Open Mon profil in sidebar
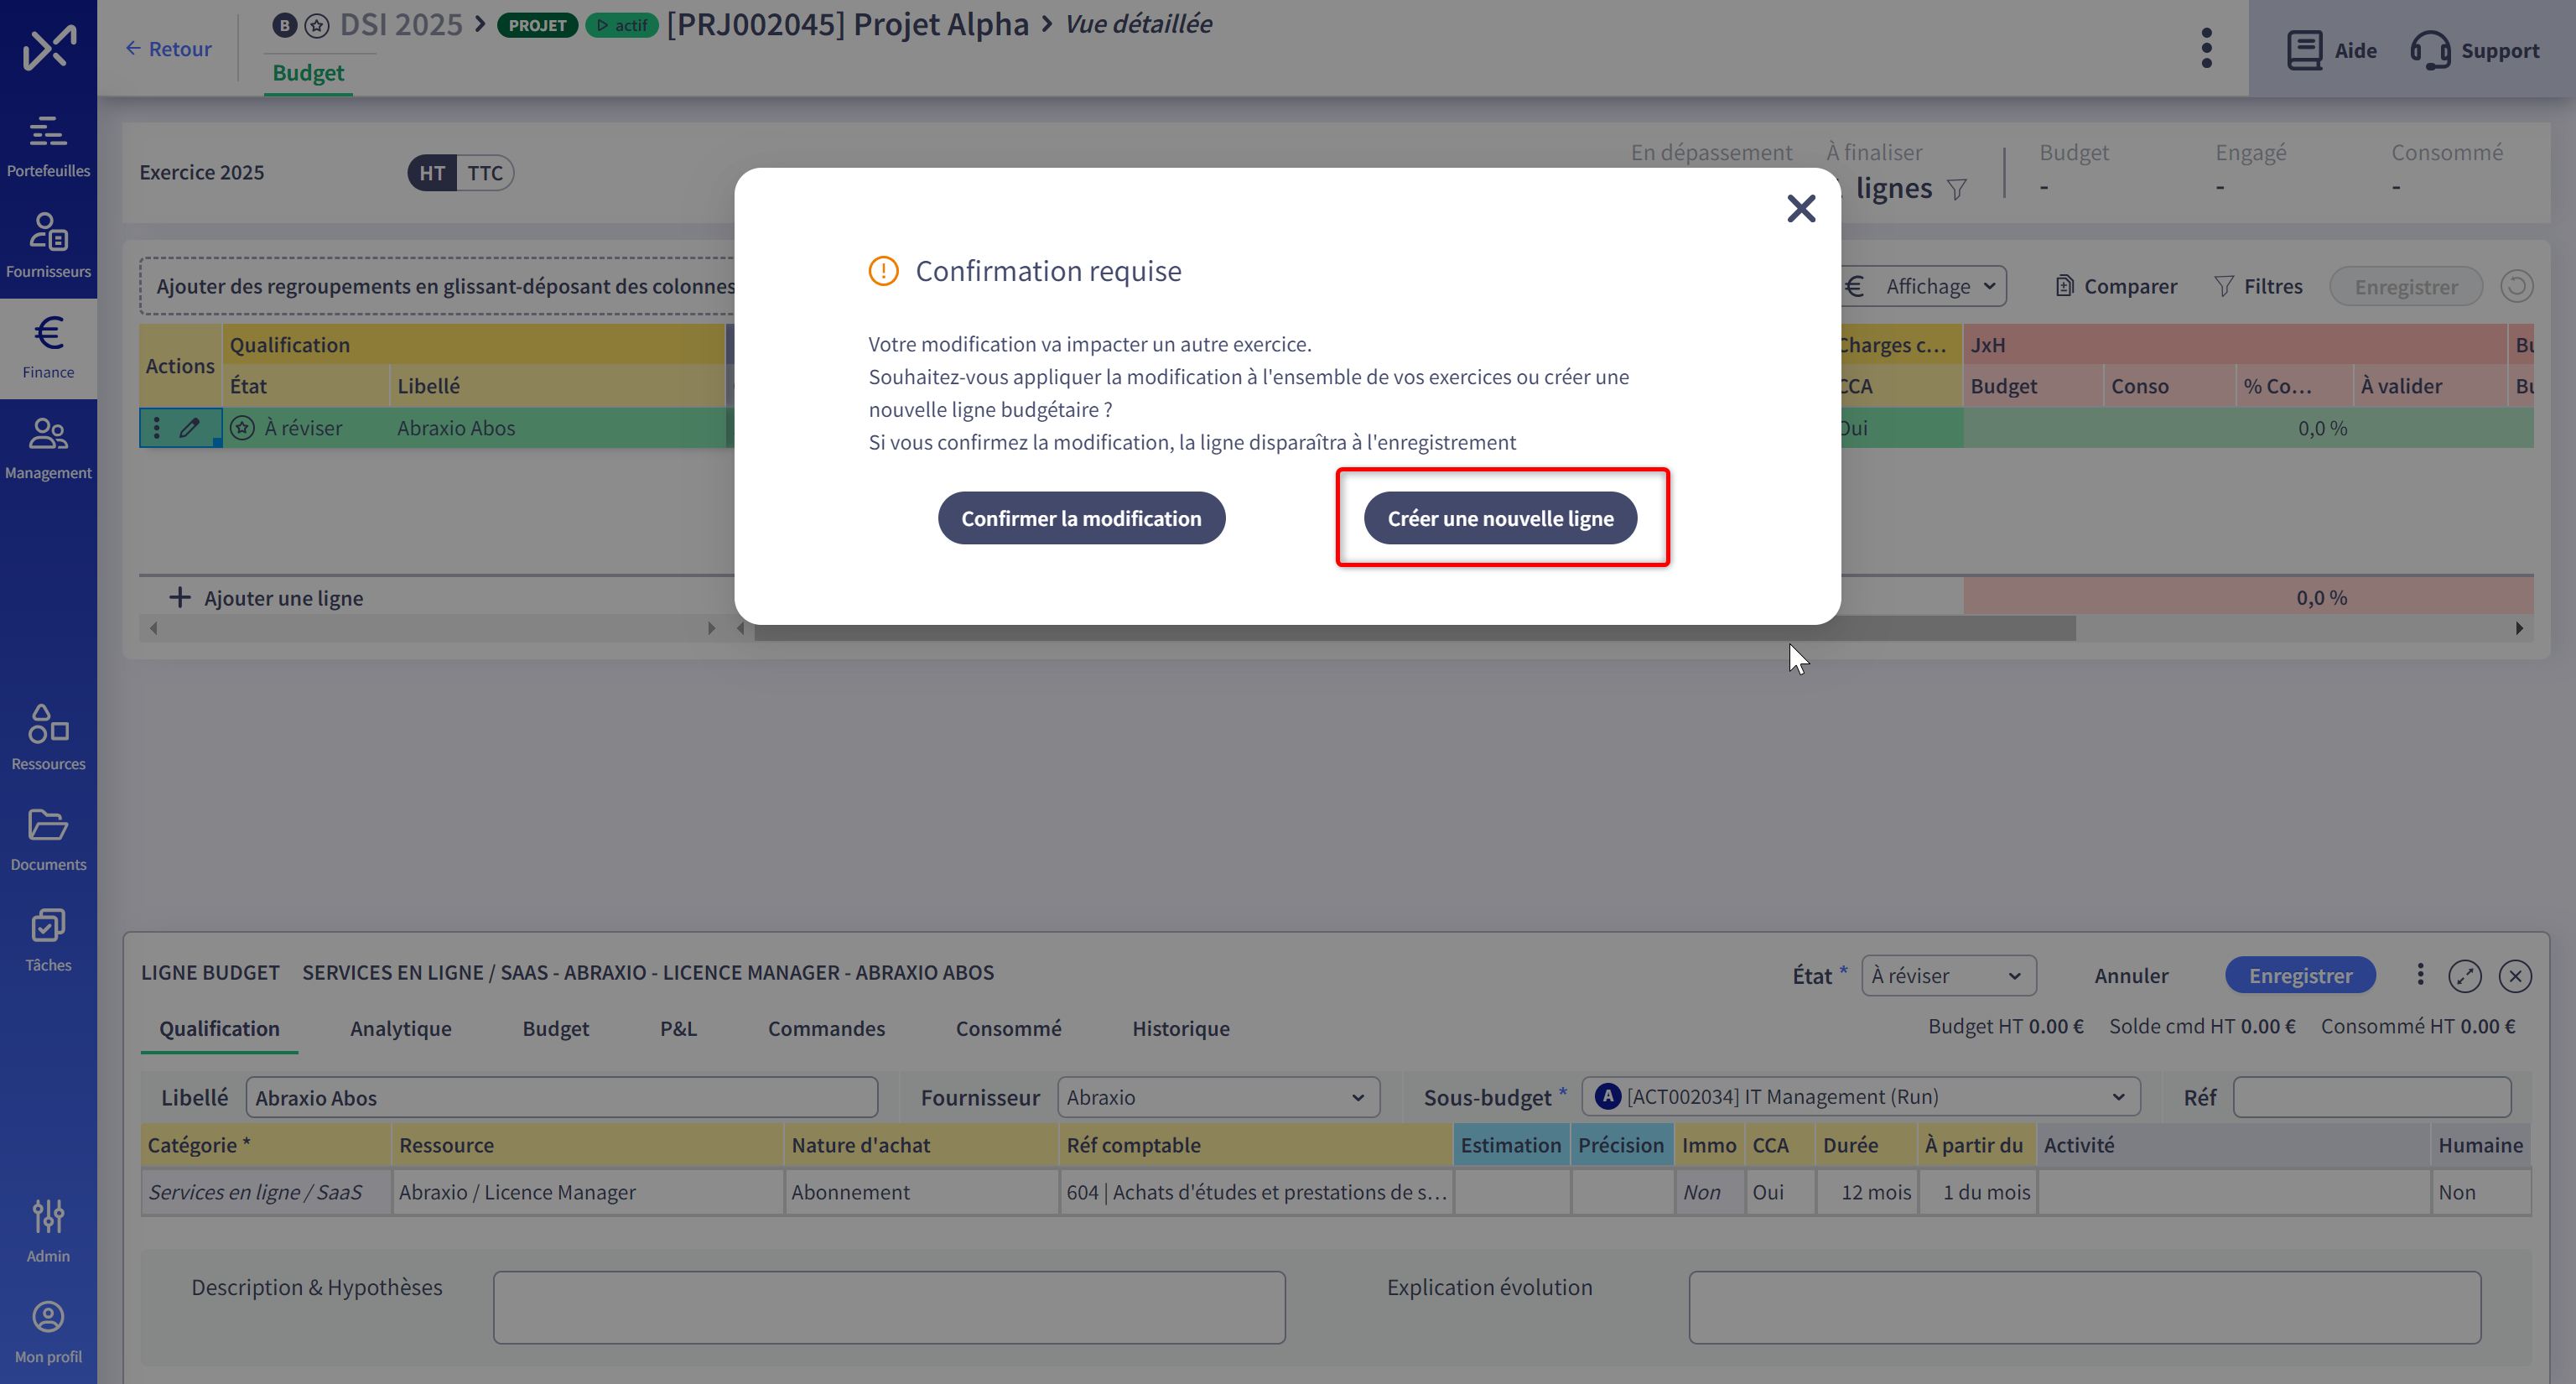Screen dimensions: 2576x1384 48,1332
